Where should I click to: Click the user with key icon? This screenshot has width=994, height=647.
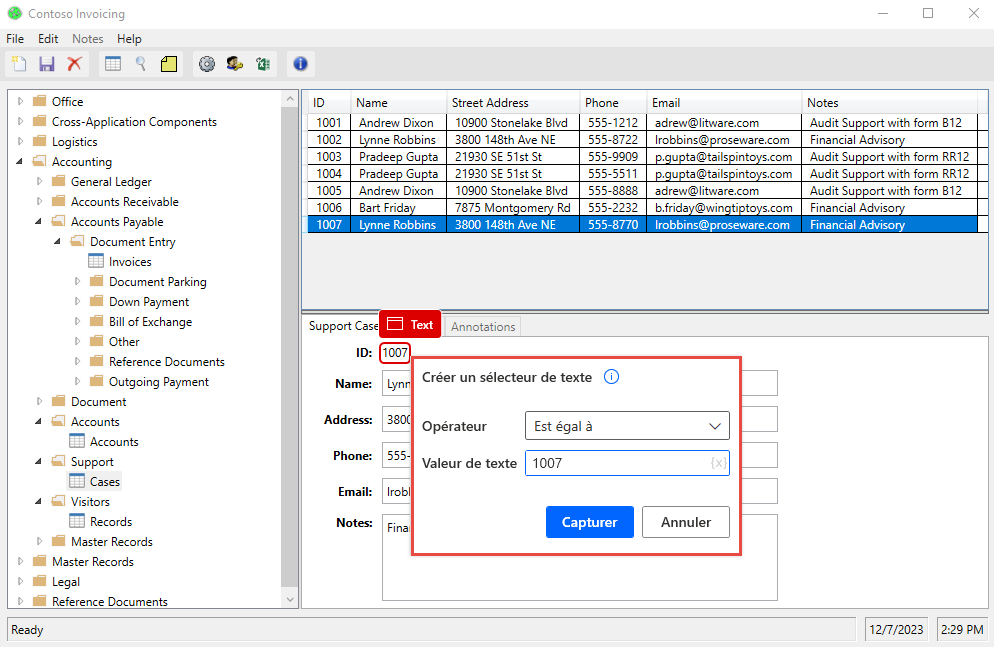pos(235,64)
